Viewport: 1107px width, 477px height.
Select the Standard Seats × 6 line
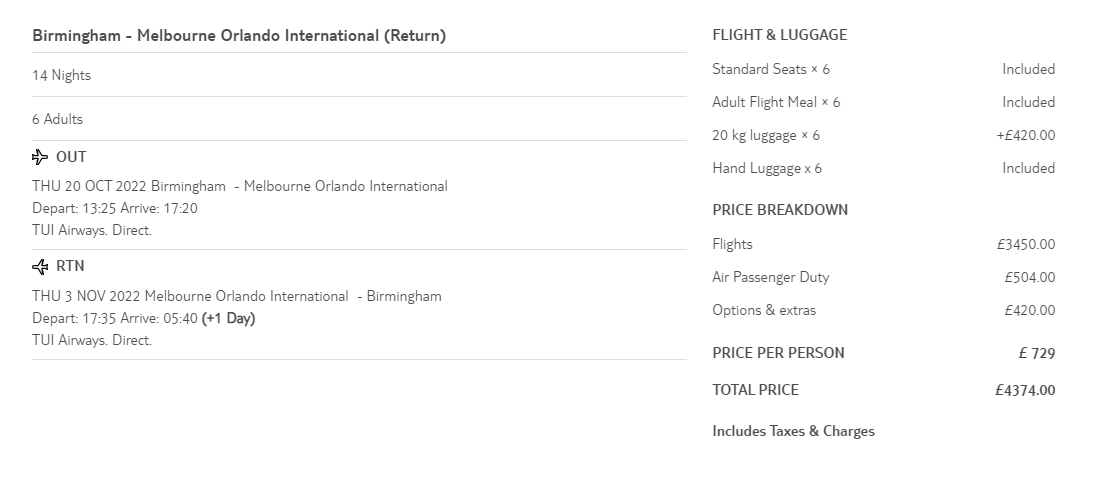pos(771,69)
